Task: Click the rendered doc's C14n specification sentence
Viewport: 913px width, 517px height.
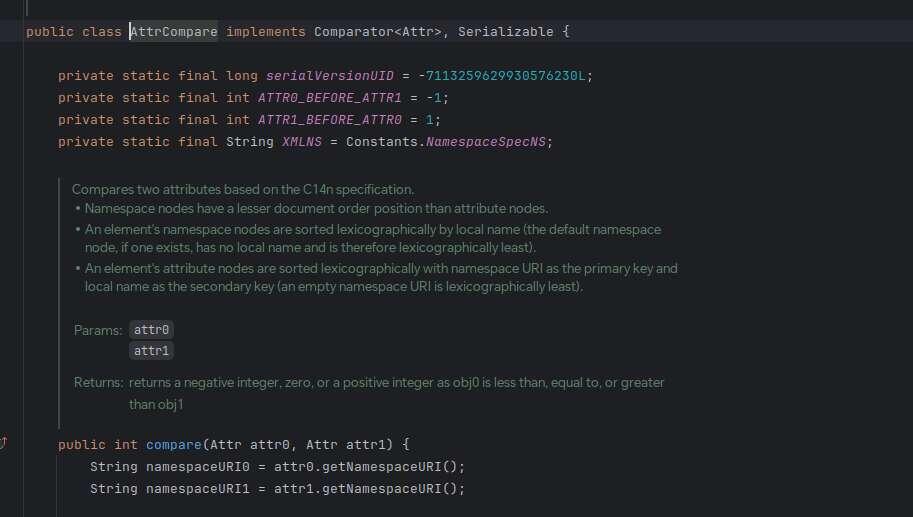Action: [x=243, y=189]
